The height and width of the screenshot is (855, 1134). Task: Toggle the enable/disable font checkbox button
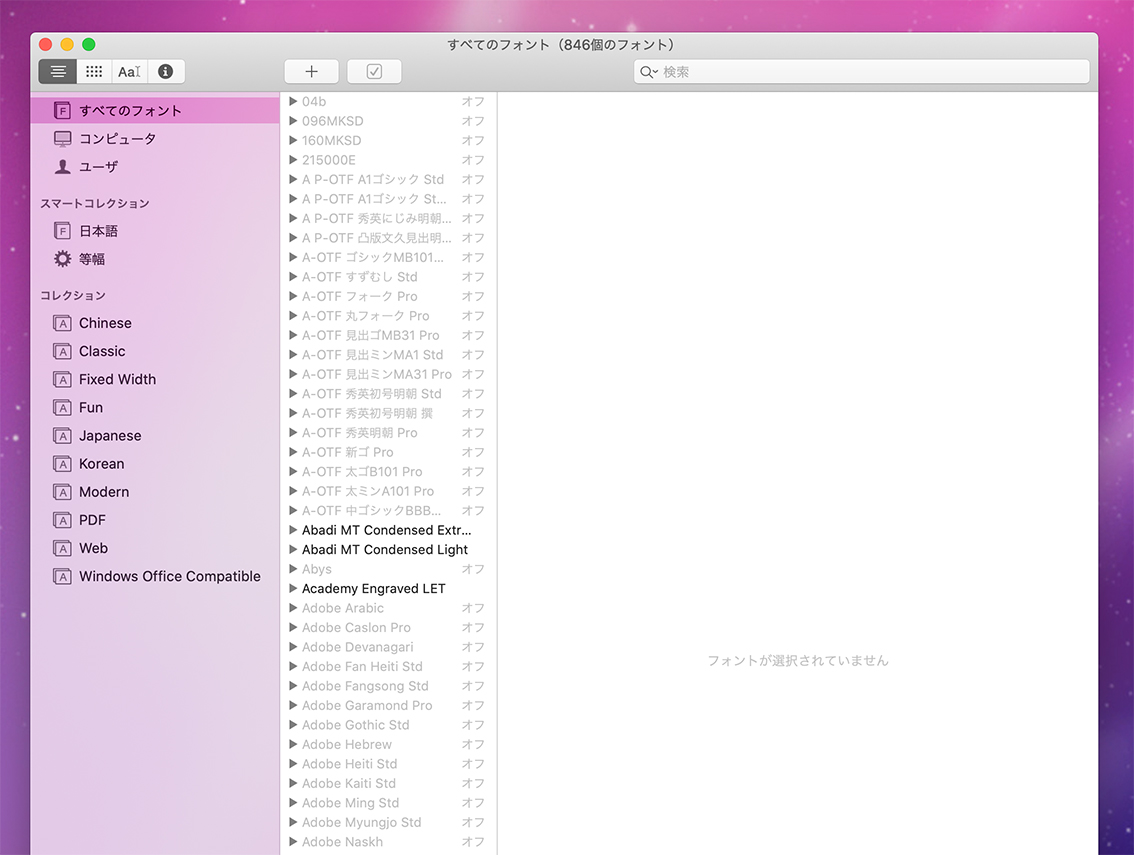(374, 72)
